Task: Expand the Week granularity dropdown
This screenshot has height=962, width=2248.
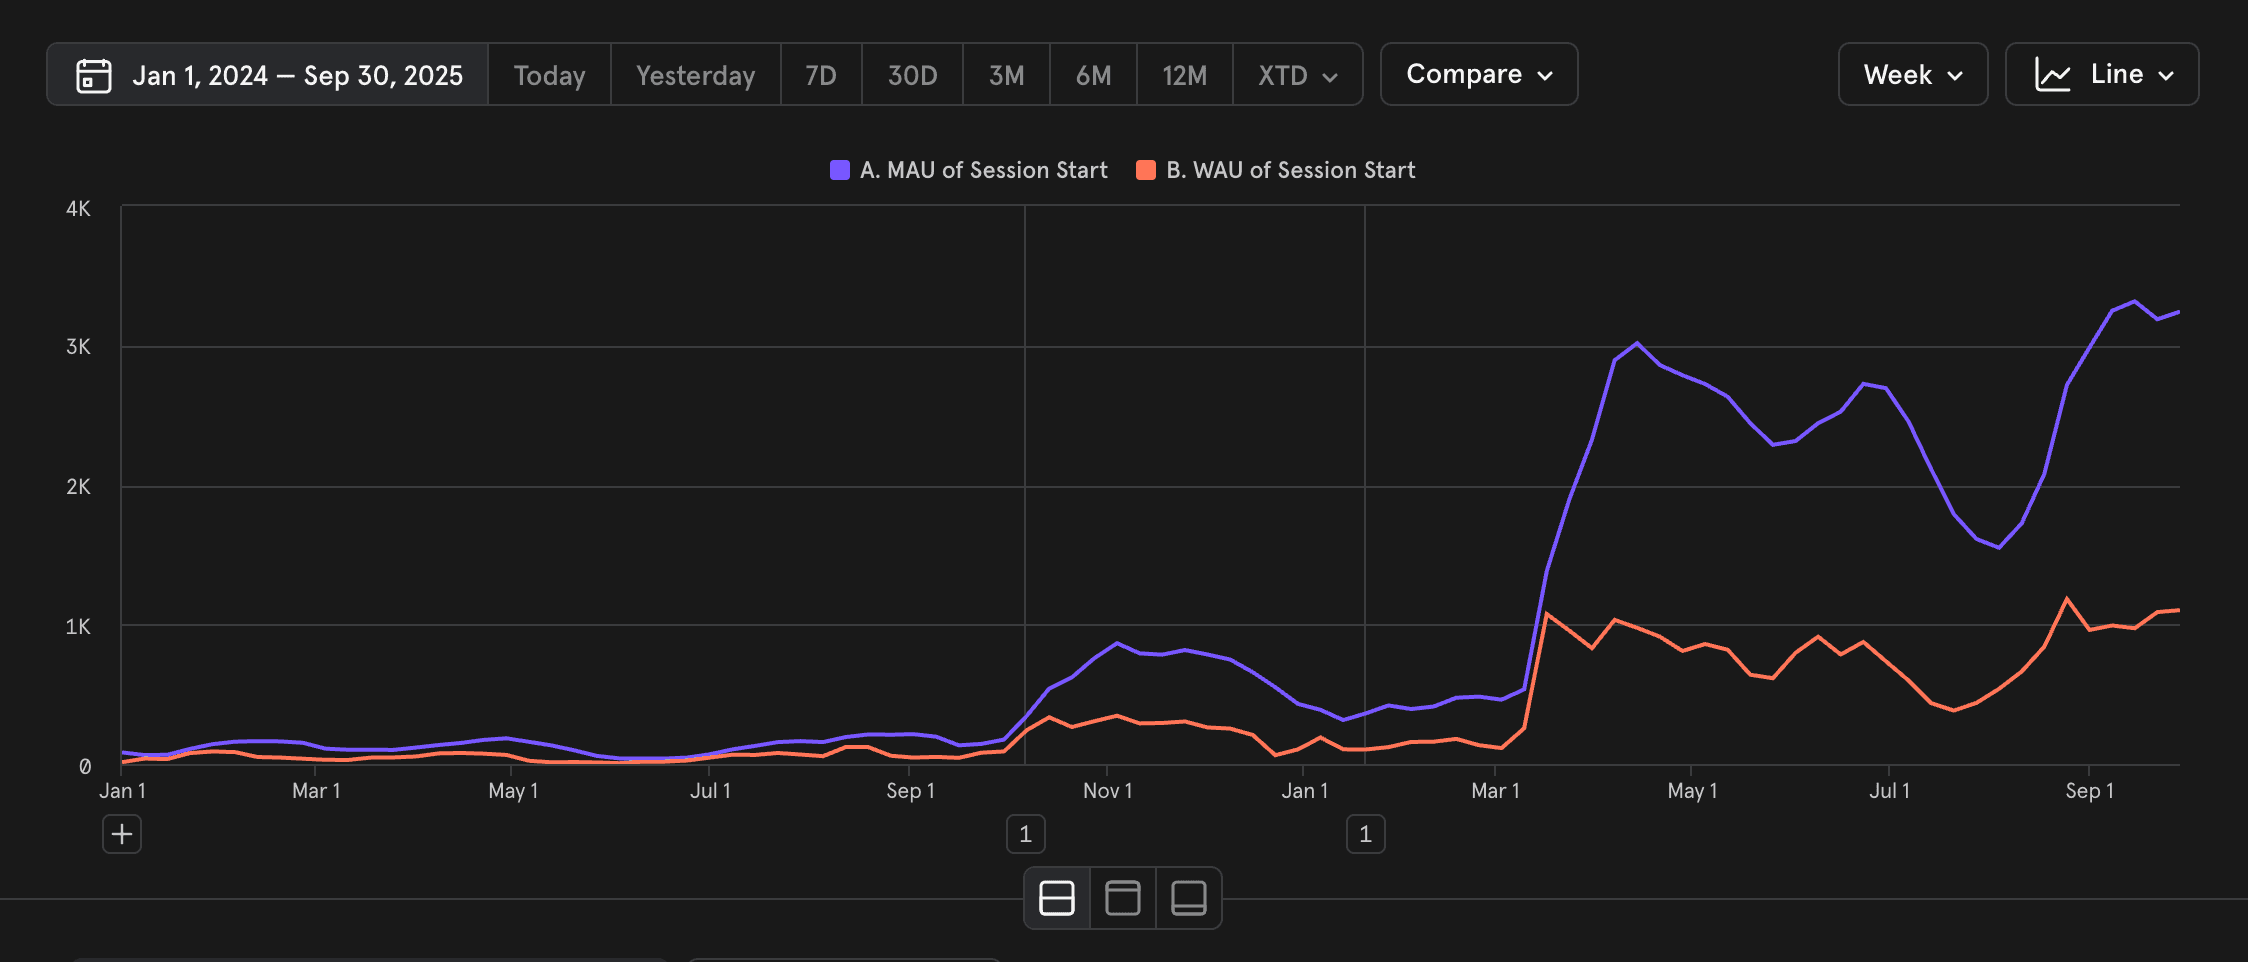Action: [x=1912, y=74]
